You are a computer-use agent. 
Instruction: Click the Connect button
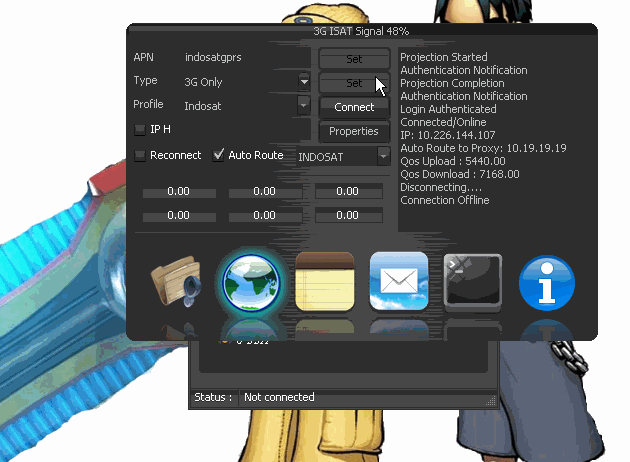[x=354, y=107]
